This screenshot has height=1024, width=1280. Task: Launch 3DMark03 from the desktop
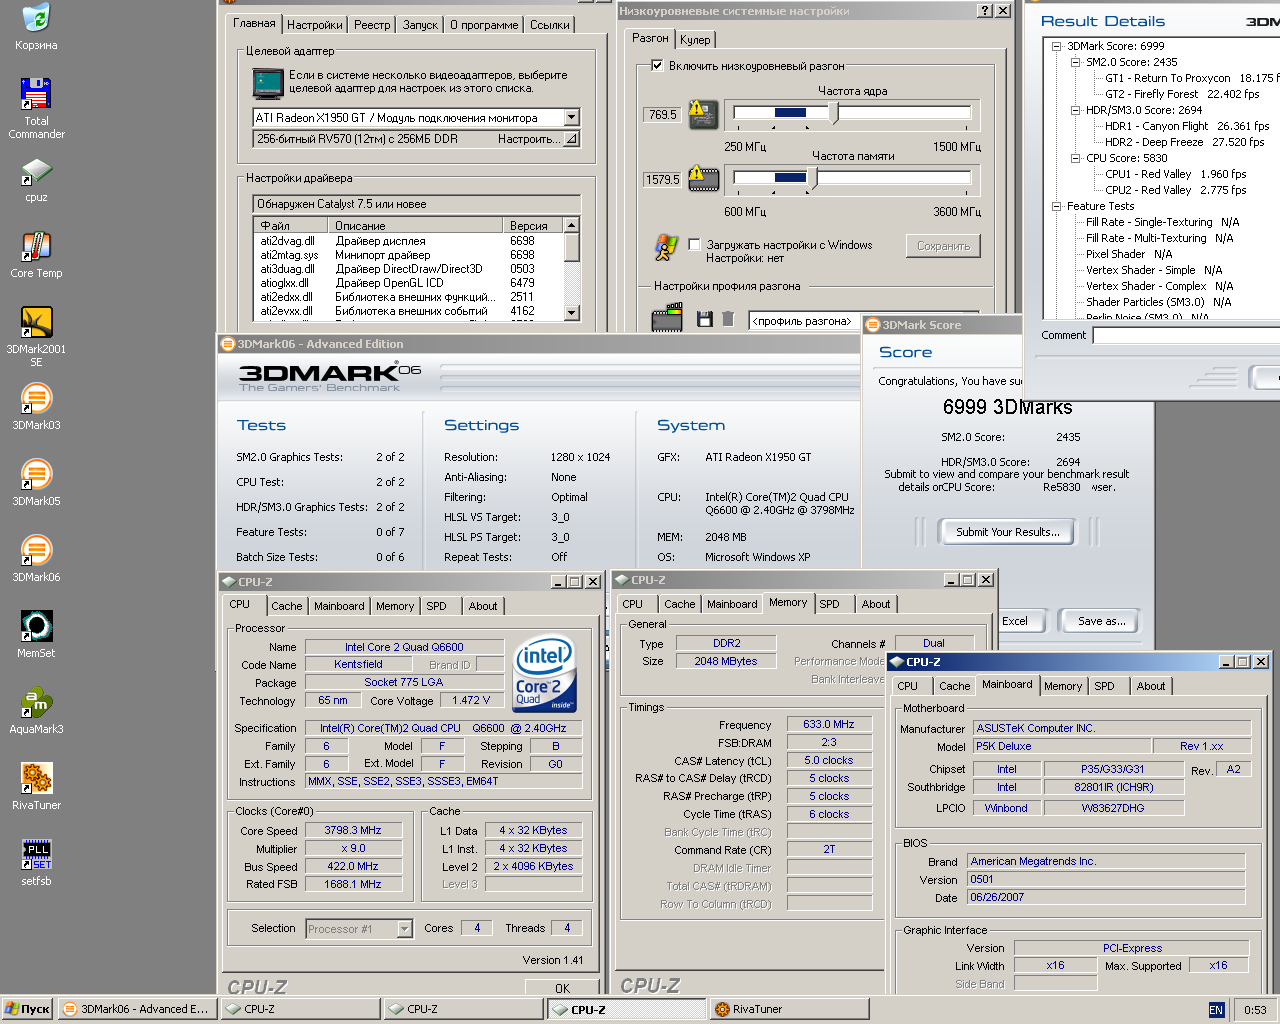click(x=36, y=407)
